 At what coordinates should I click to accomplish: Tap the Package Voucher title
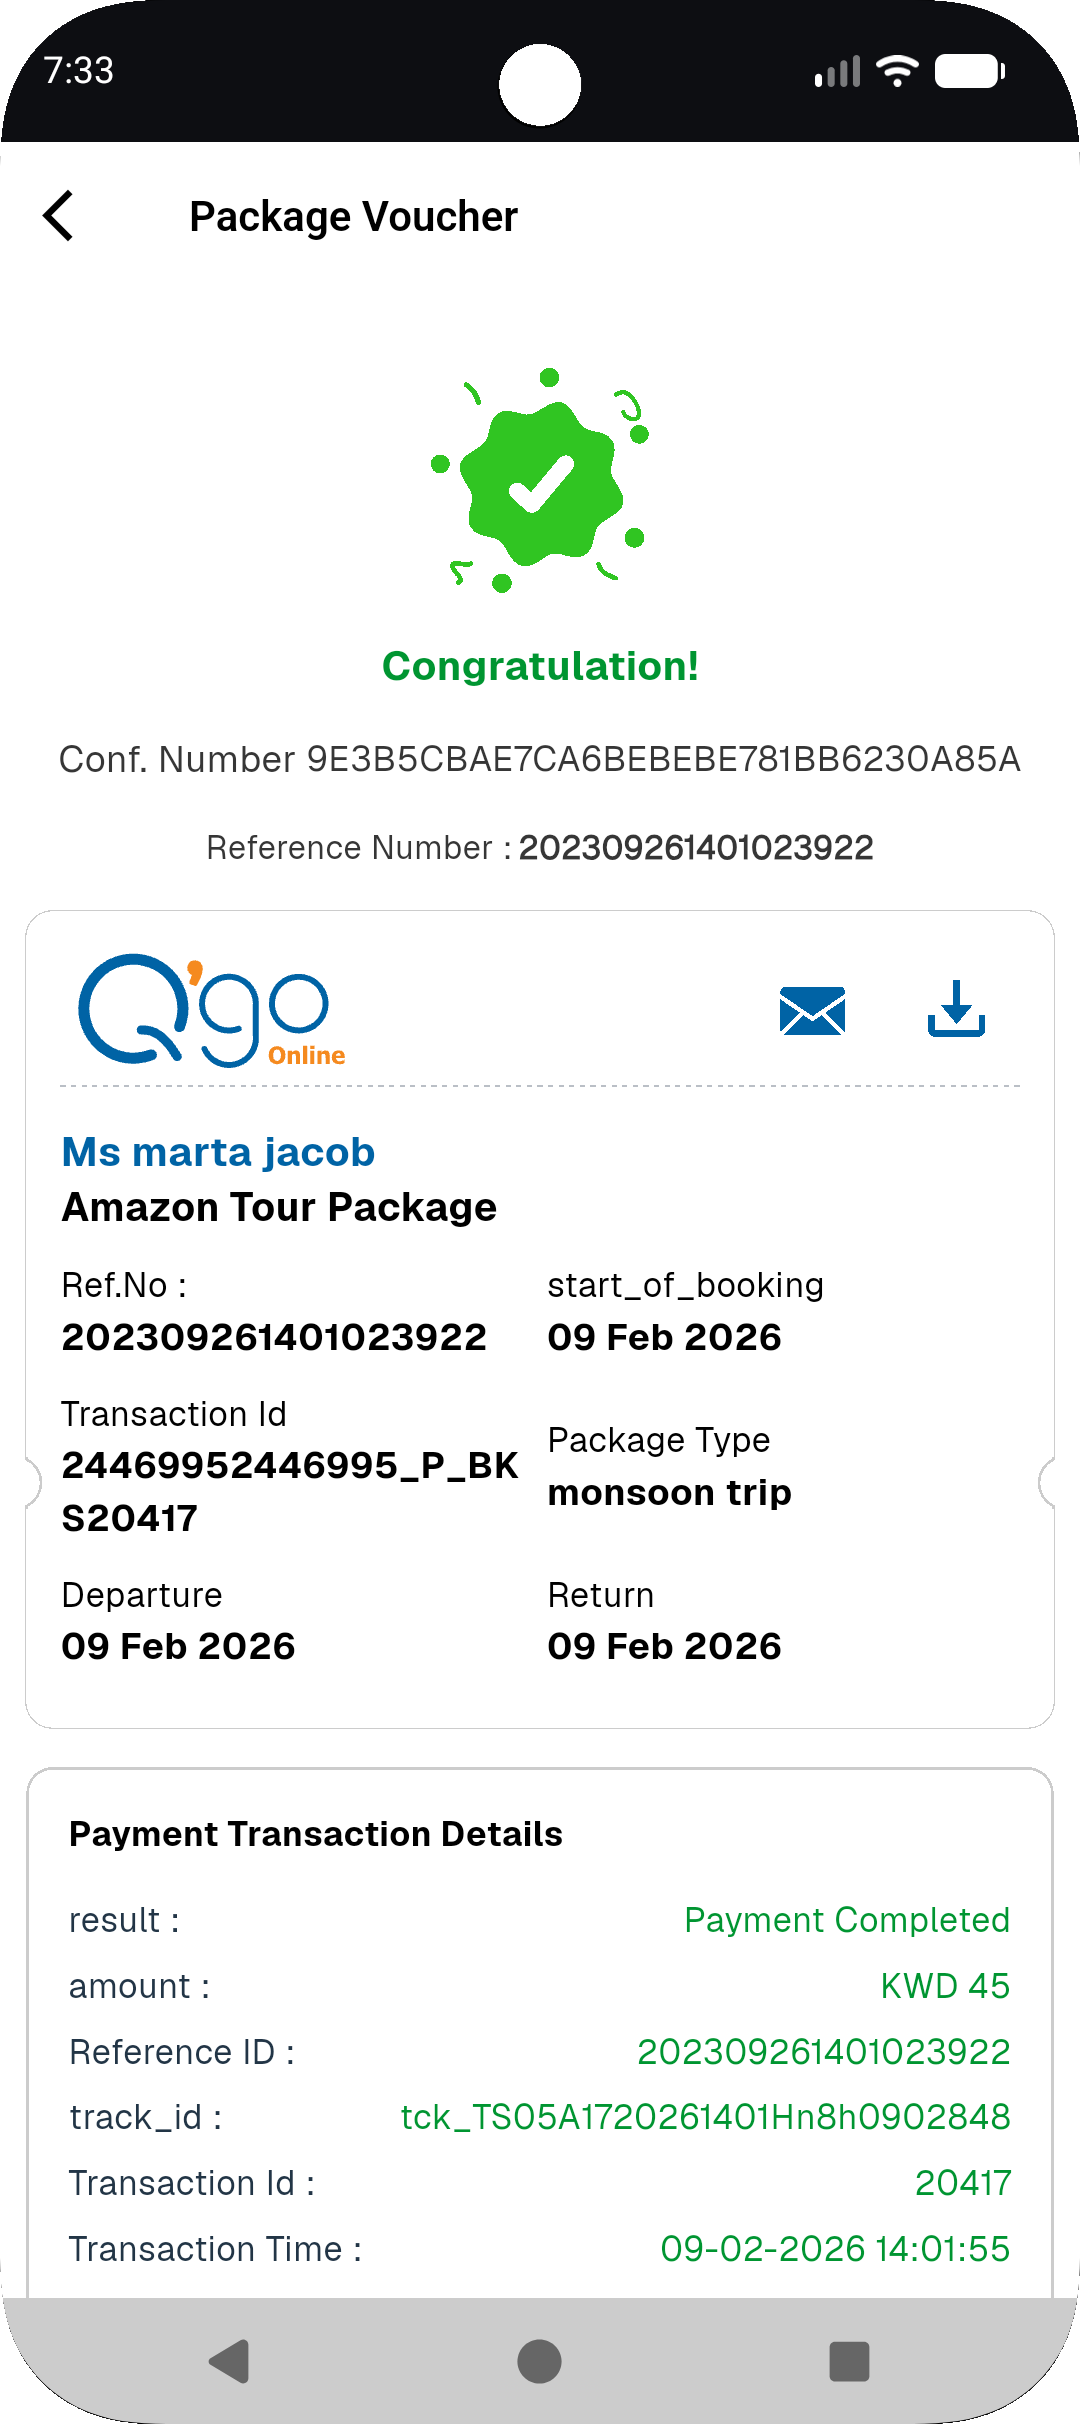[353, 217]
